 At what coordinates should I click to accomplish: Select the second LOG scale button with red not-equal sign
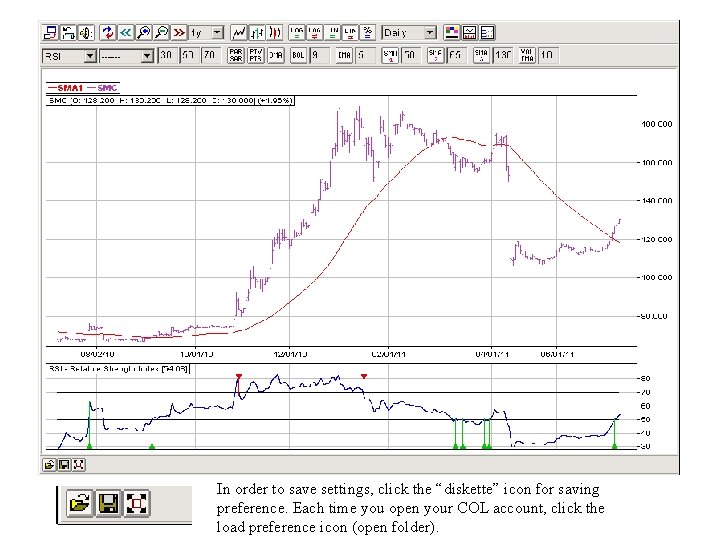[315, 33]
